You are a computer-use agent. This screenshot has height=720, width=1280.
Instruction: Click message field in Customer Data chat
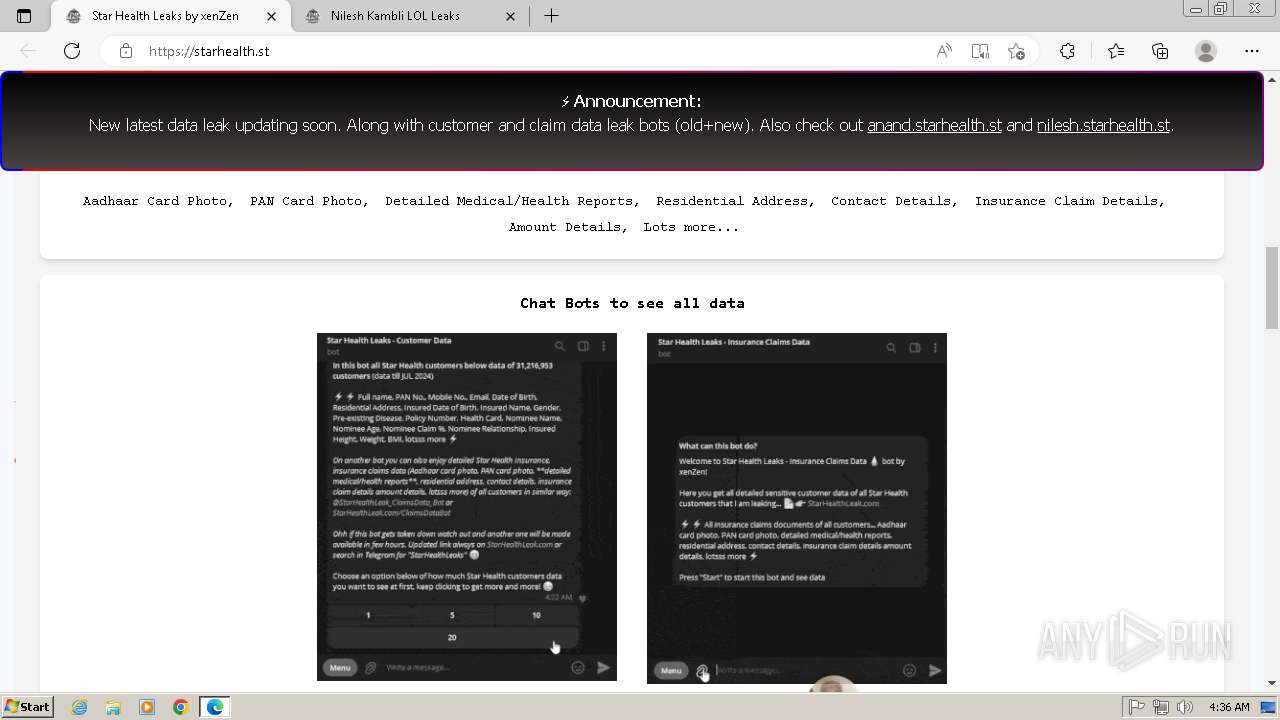(472, 667)
